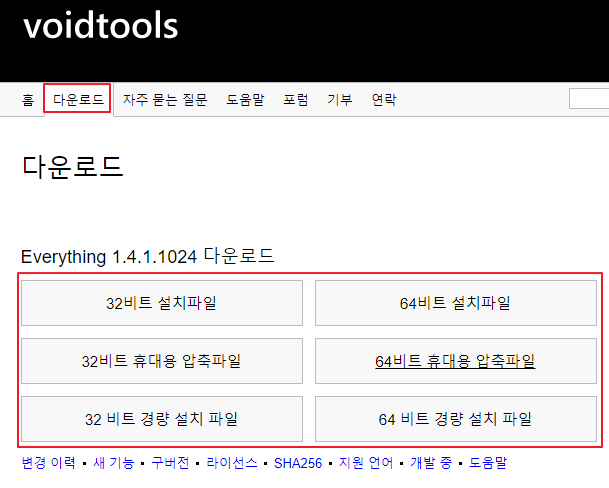Screen dimensions: 609x488
Task: Open the SHA256 link
Action: click(298, 463)
